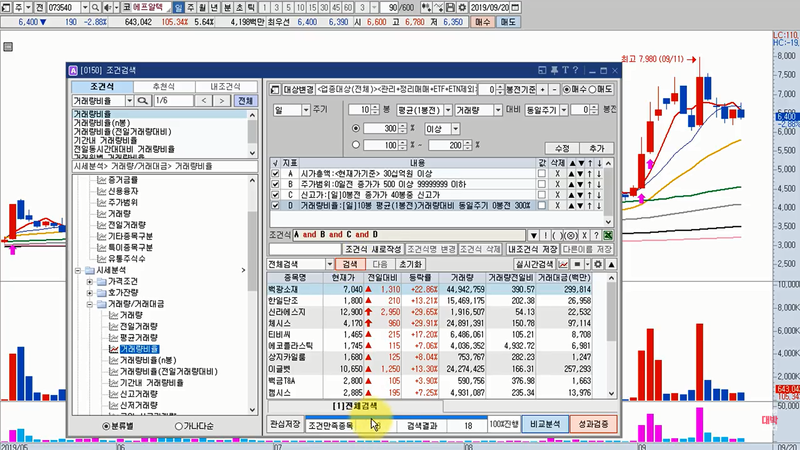Click the ? help icon by formula
The width and height of the screenshot is (800, 450).
(595, 235)
